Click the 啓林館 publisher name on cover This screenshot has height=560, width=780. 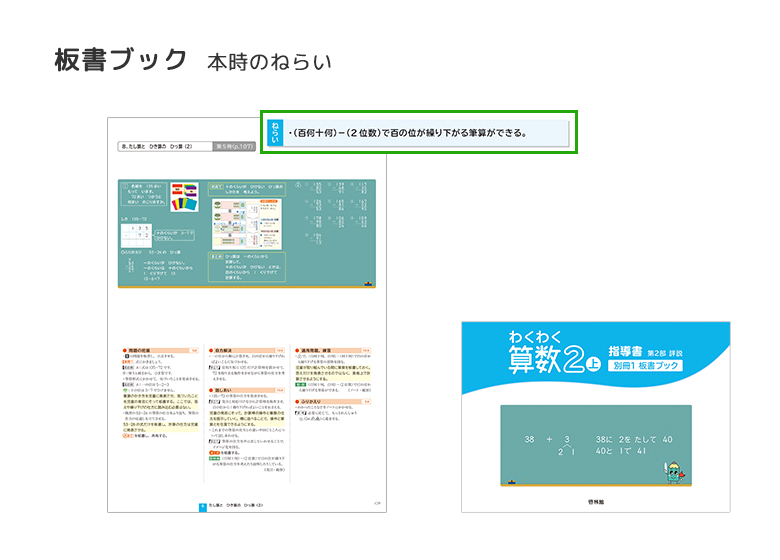pyautogui.click(x=596, y=501)
